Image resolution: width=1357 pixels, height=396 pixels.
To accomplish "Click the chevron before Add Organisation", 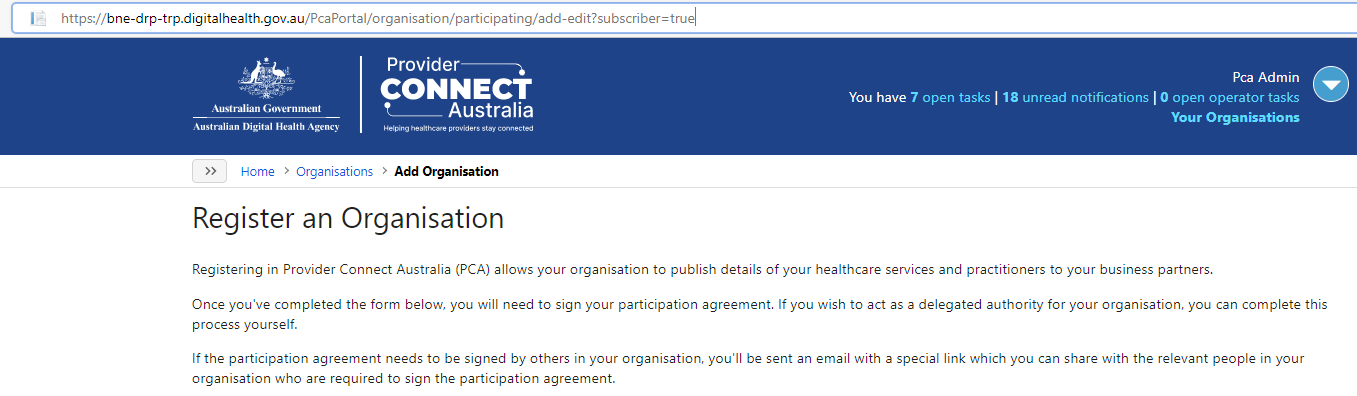I will tap(384, 171).
